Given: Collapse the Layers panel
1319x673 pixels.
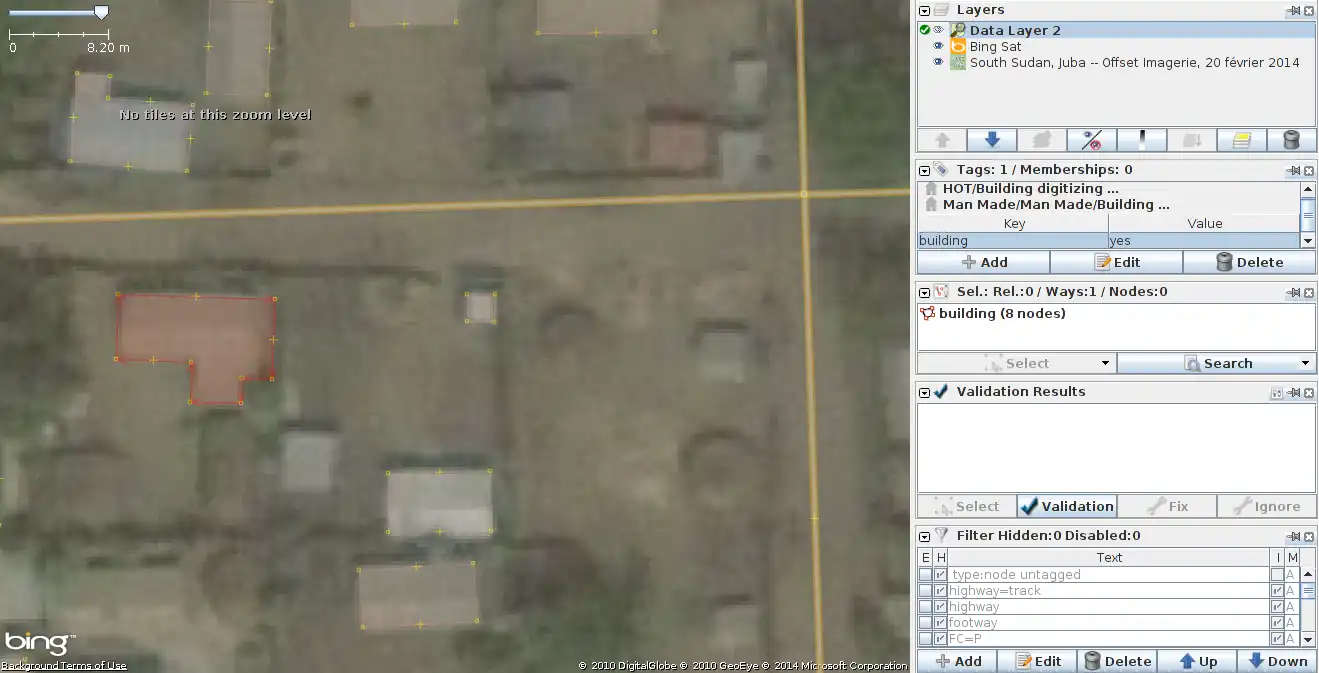Looking at the screenshot, I should [x=924, y=10].
